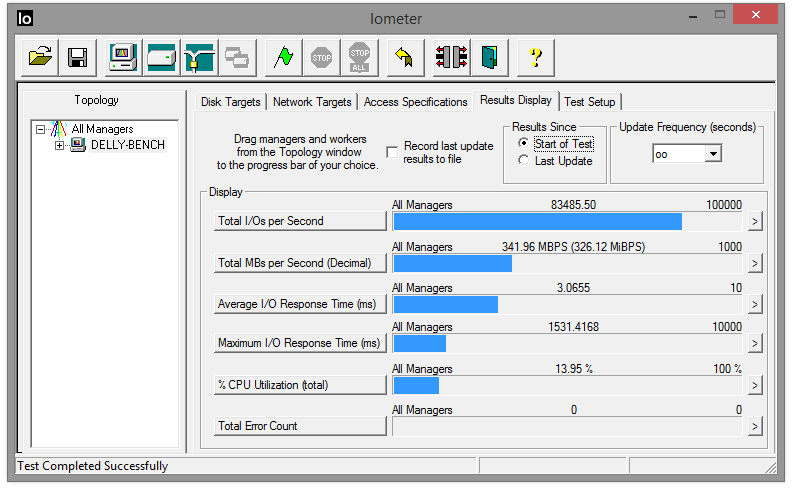Click Average I/O Response Time (ms) button
Viewport: 792px width, 491px height.
pyautogui.click(x=300, y=304)
